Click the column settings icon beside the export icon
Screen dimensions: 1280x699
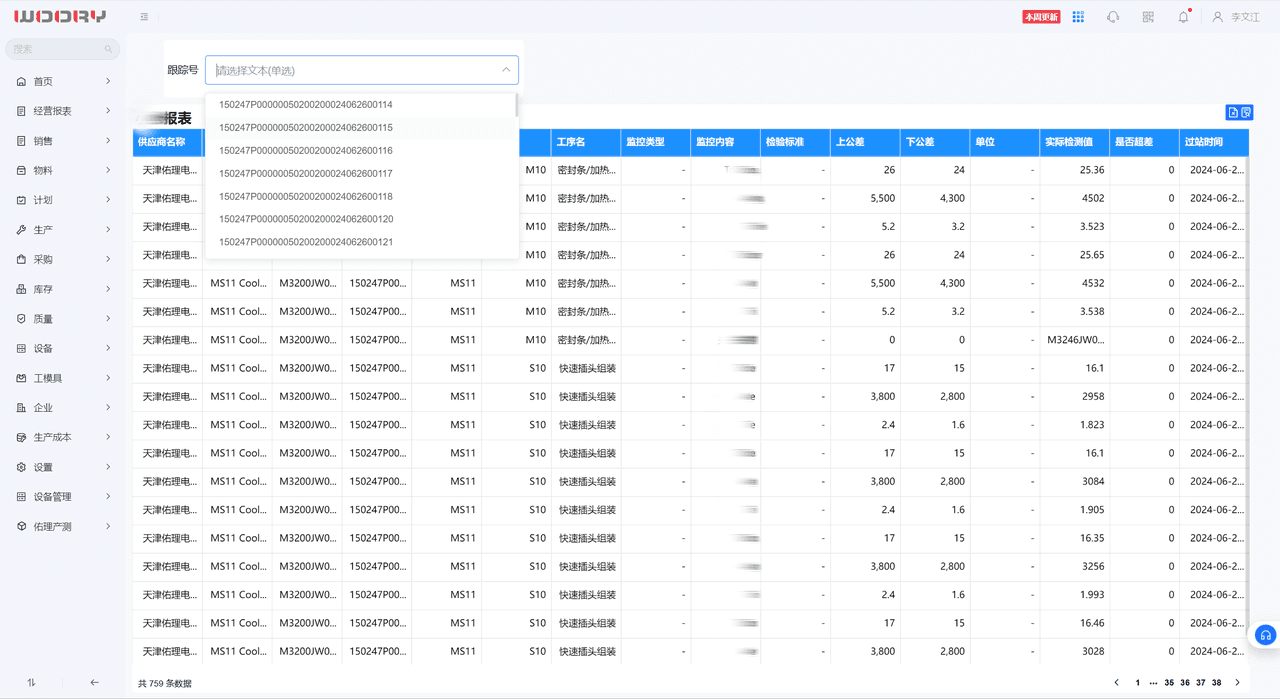pyautogui.click(x=1246, y=113)
